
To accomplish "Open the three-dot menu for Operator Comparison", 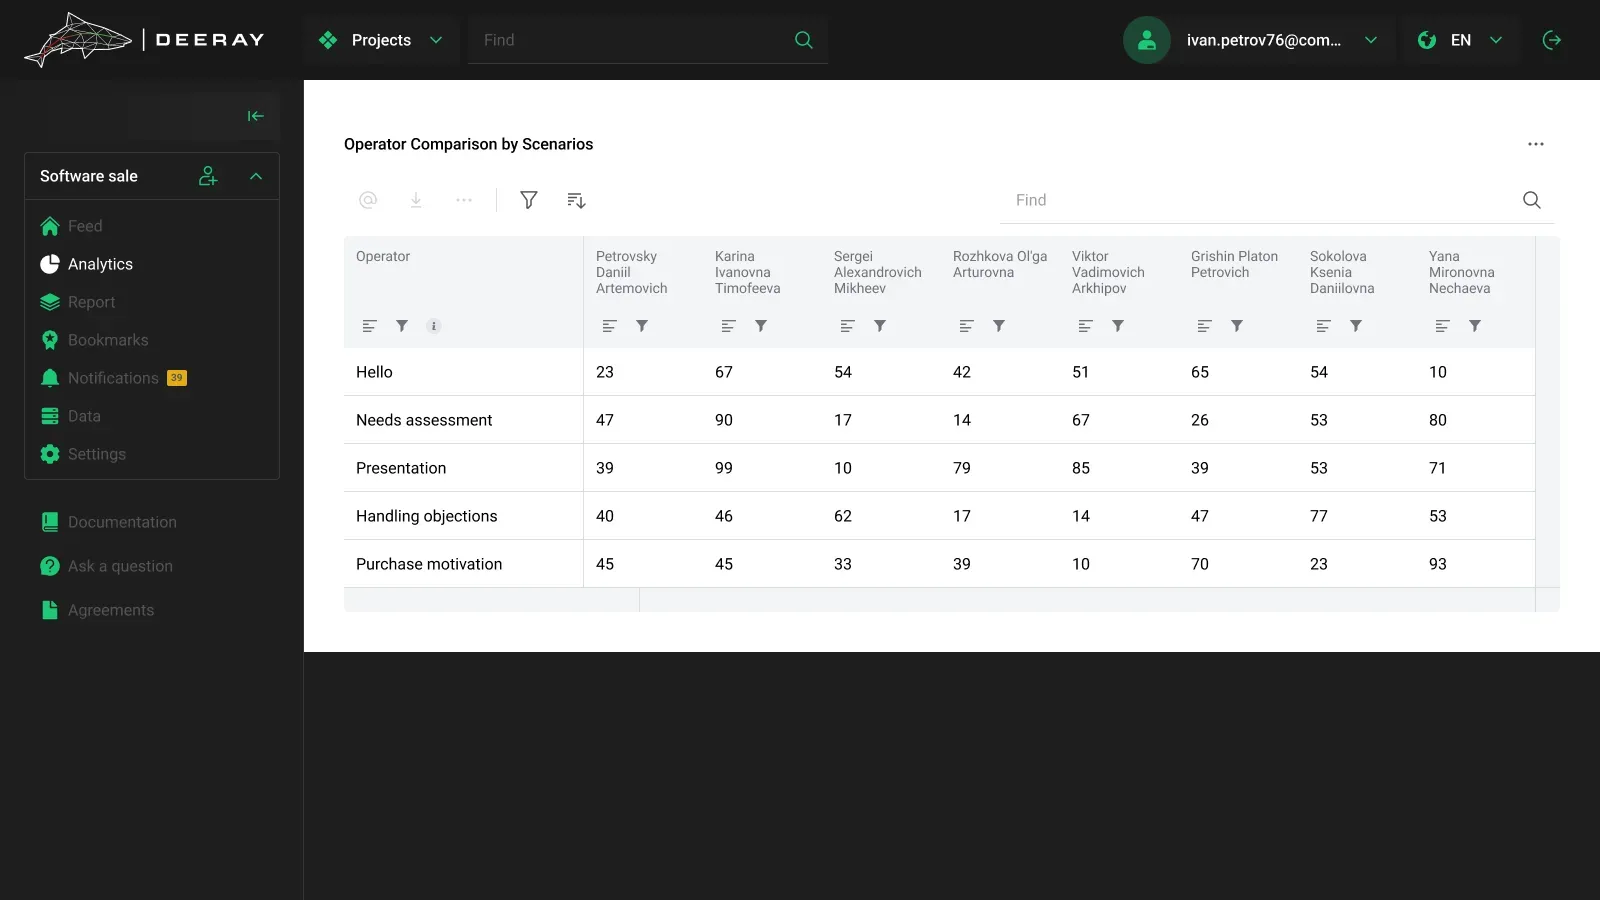I will (x=1536, y=144).
